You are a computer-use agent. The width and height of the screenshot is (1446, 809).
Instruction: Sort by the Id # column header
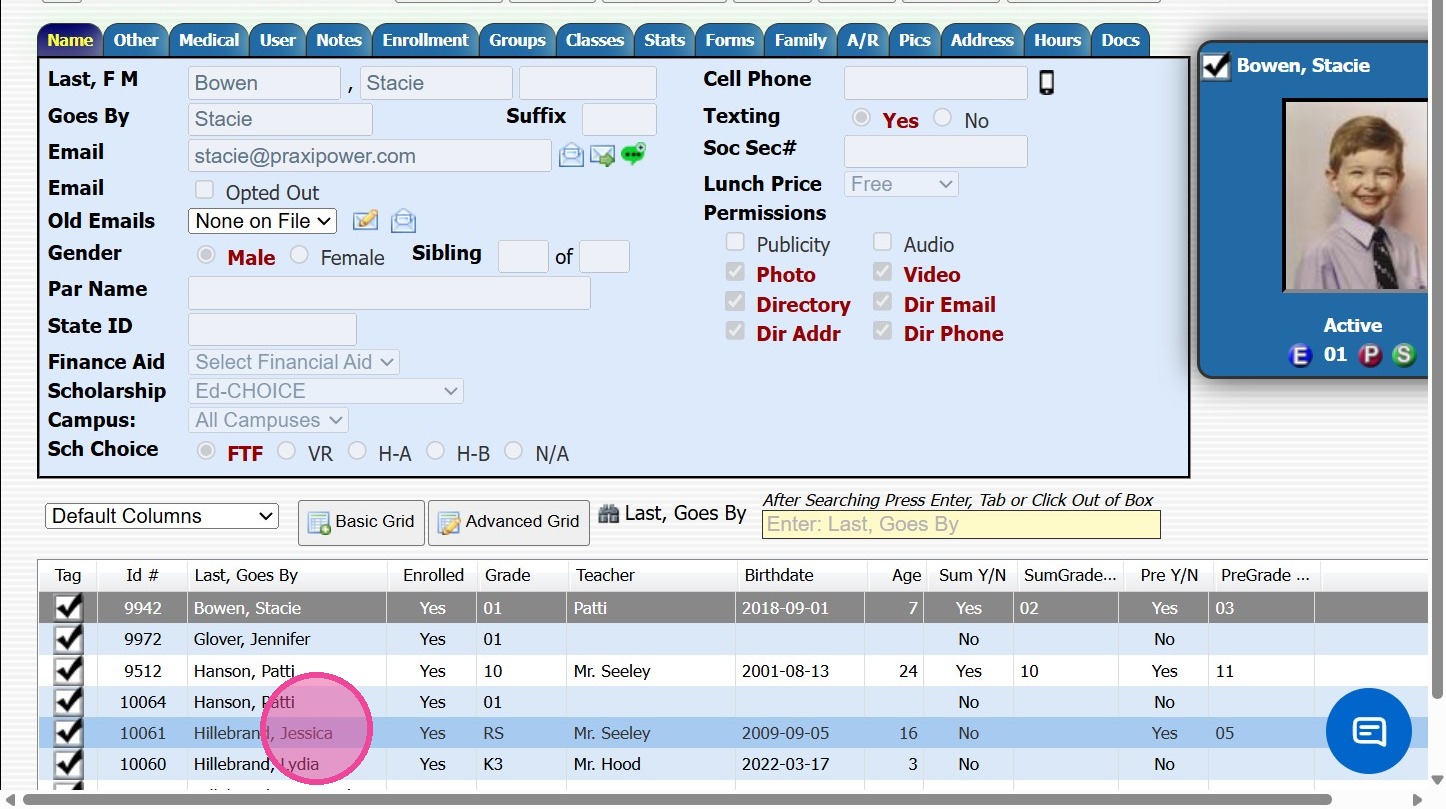[142, 575]
